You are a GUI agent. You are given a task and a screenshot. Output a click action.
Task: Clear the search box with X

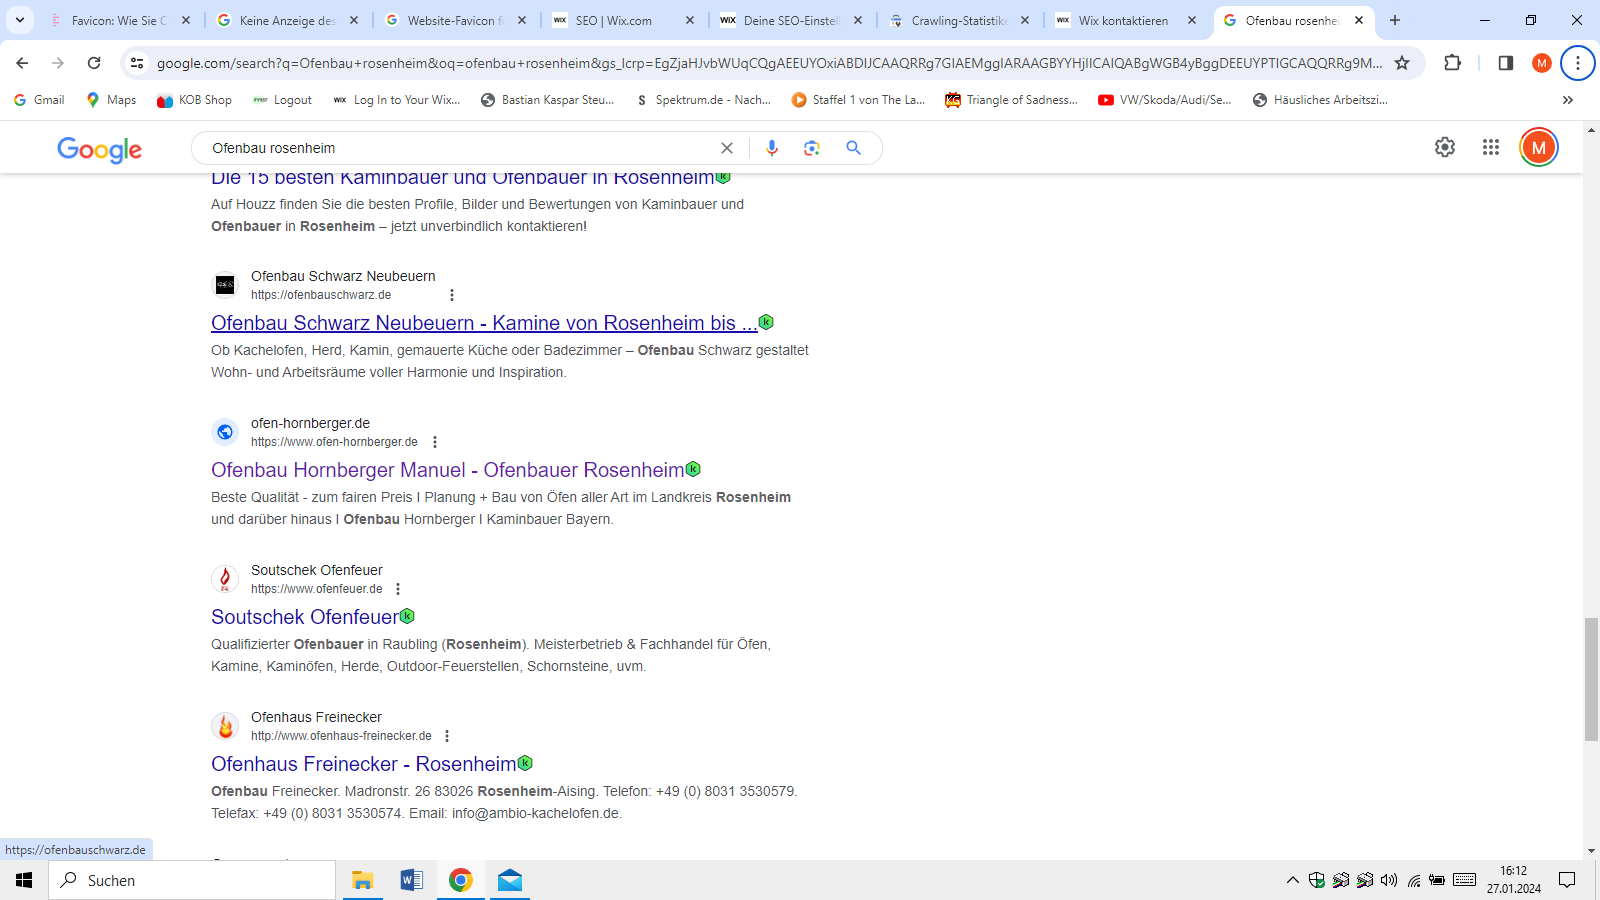point(727,148)
